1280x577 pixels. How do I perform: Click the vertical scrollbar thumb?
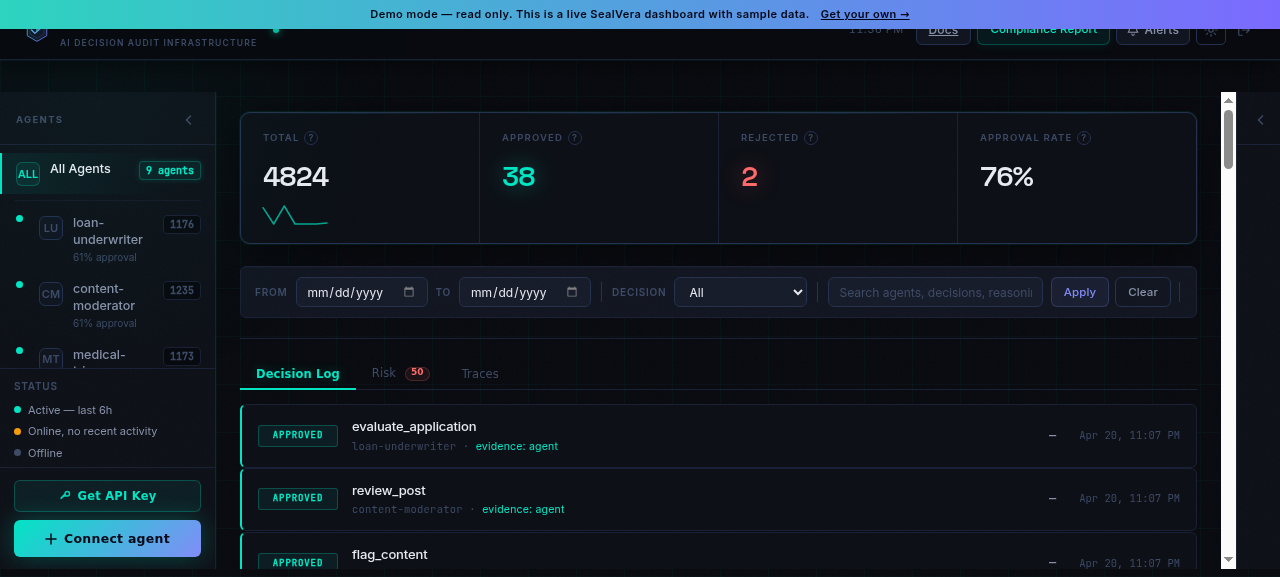tap(1229, 139)
